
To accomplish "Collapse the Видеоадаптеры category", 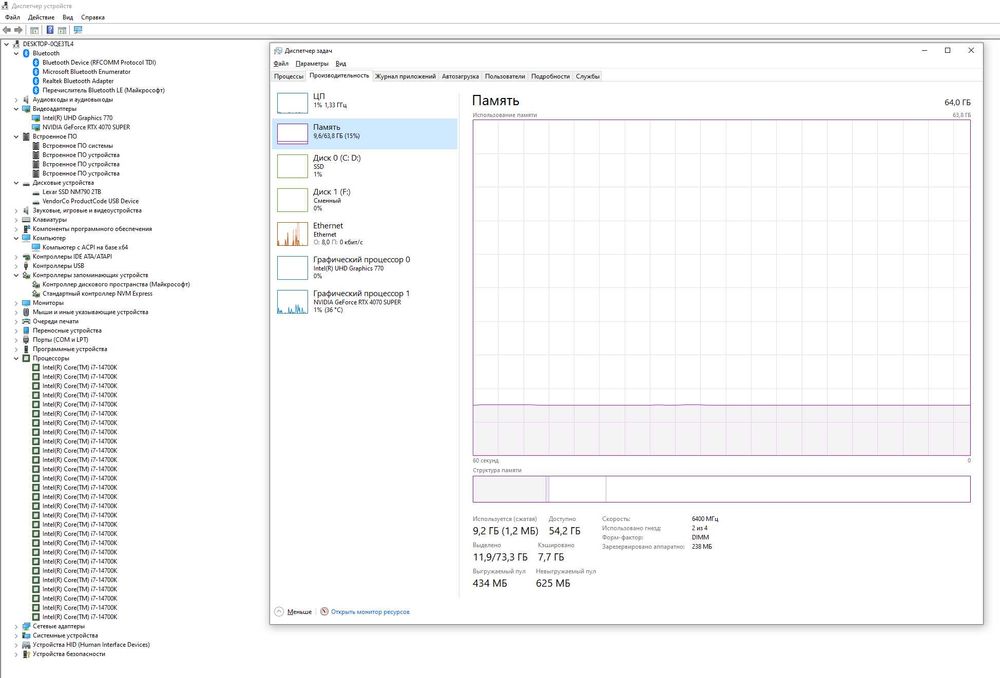I will point(16,109).
